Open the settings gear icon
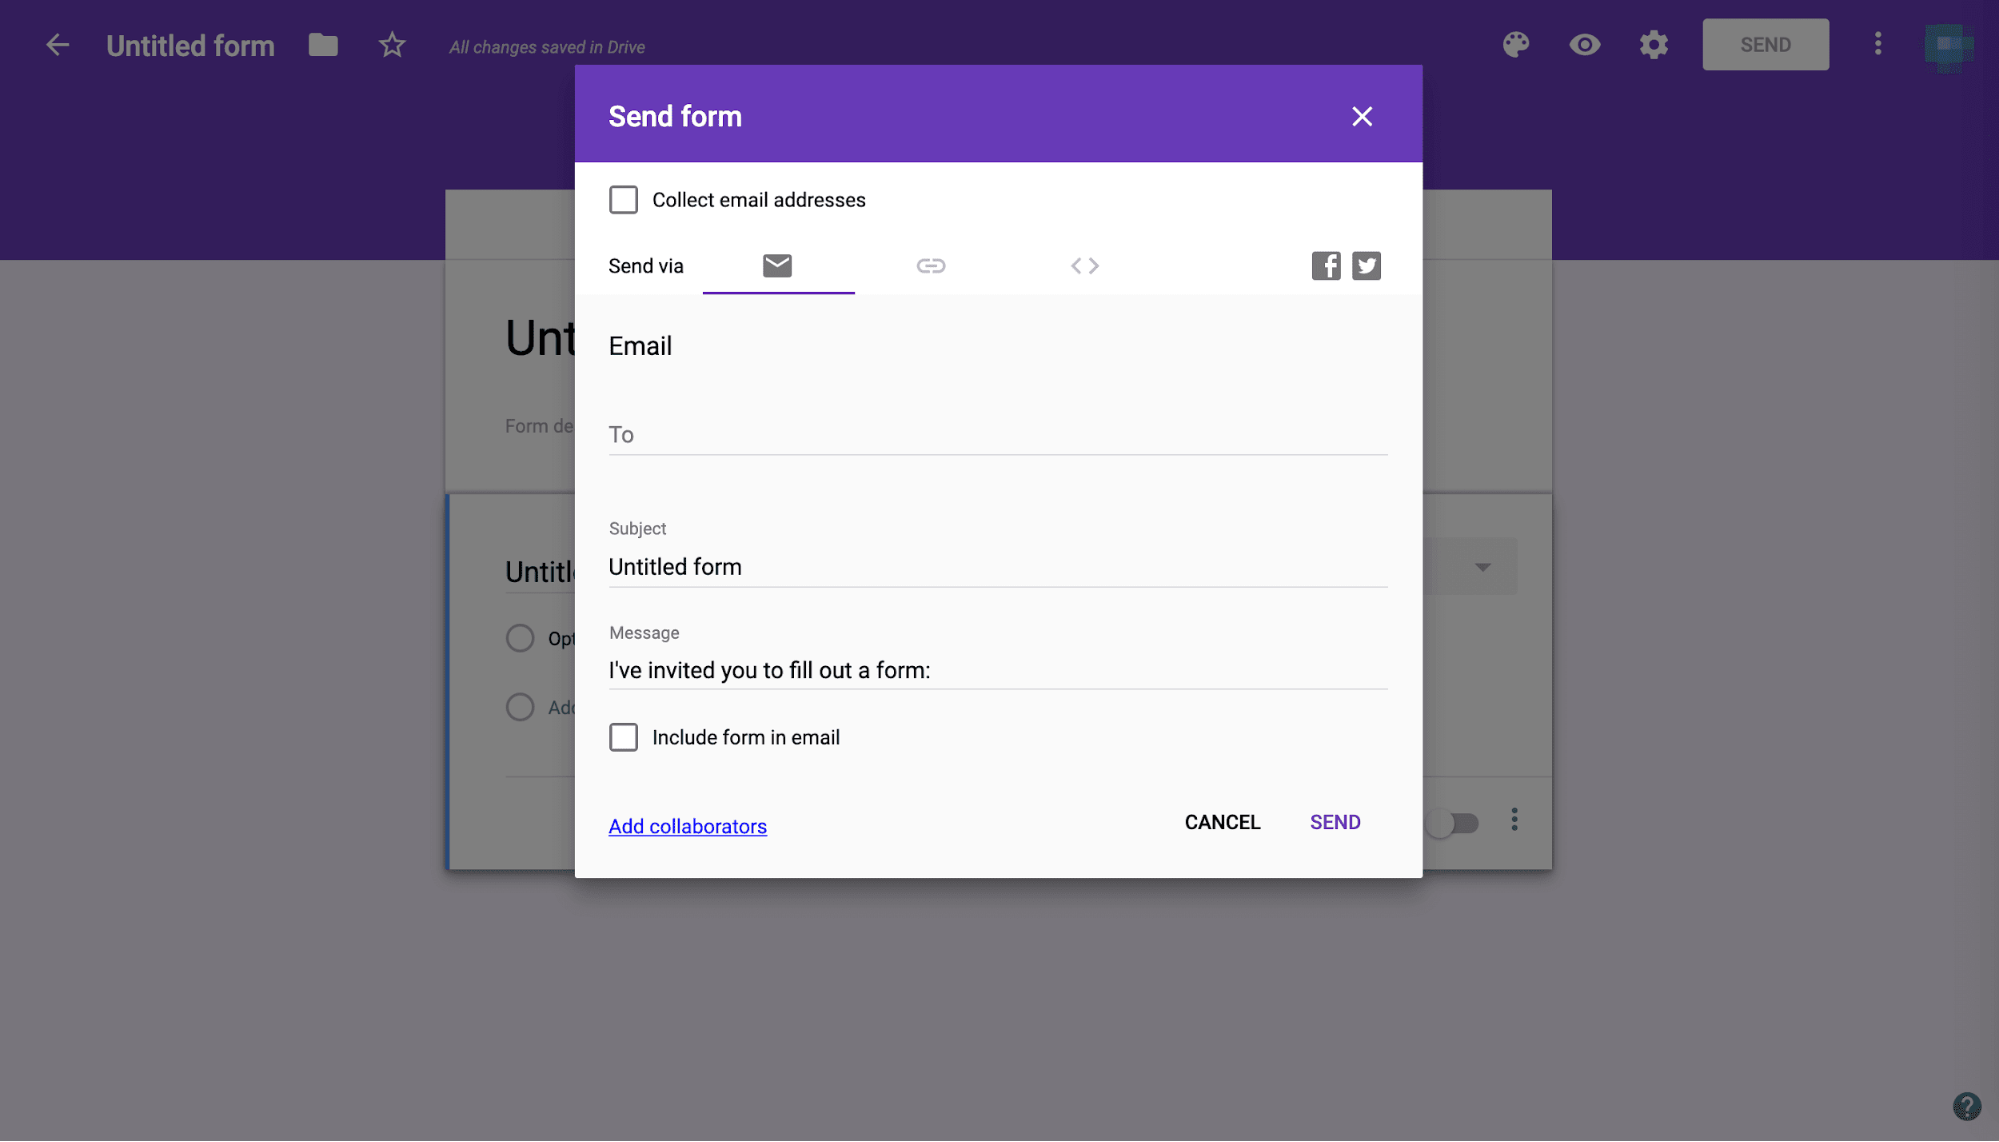The width and height of the screenshot is (1999, 1142). 1654,44
